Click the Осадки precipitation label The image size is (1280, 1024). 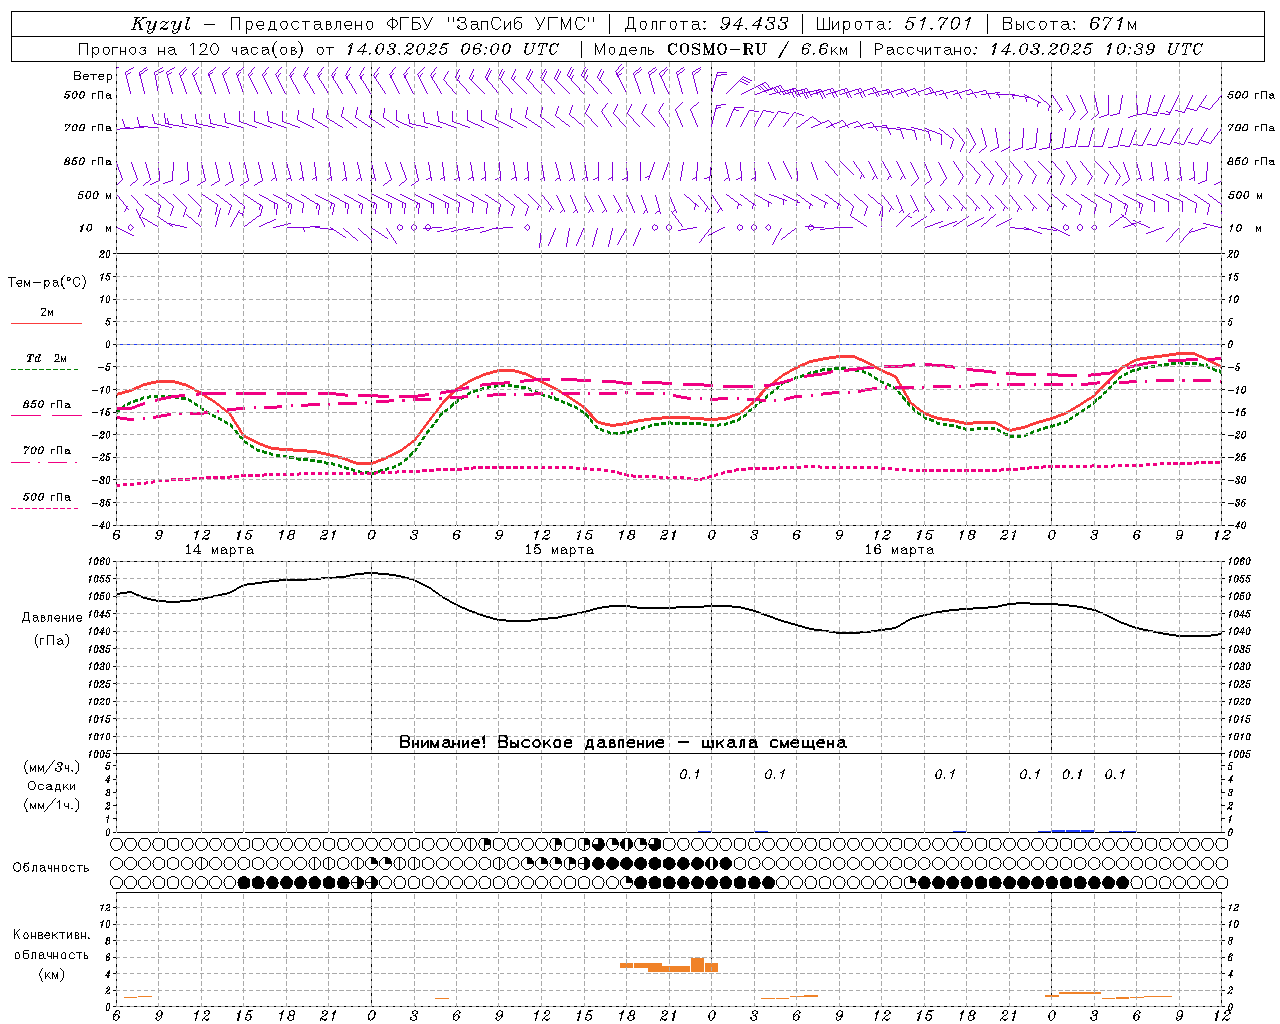point(51,786)
